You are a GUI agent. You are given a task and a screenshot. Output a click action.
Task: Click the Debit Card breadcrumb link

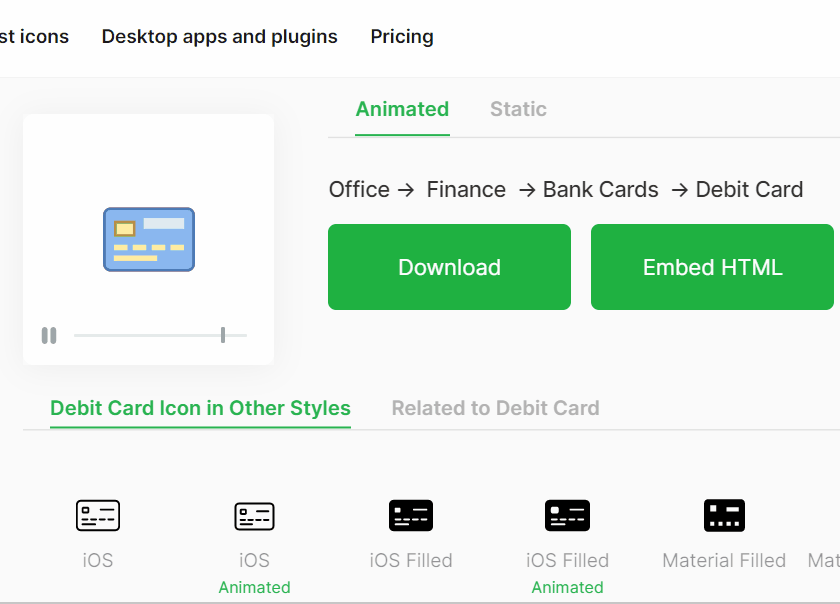coord(749,190)
